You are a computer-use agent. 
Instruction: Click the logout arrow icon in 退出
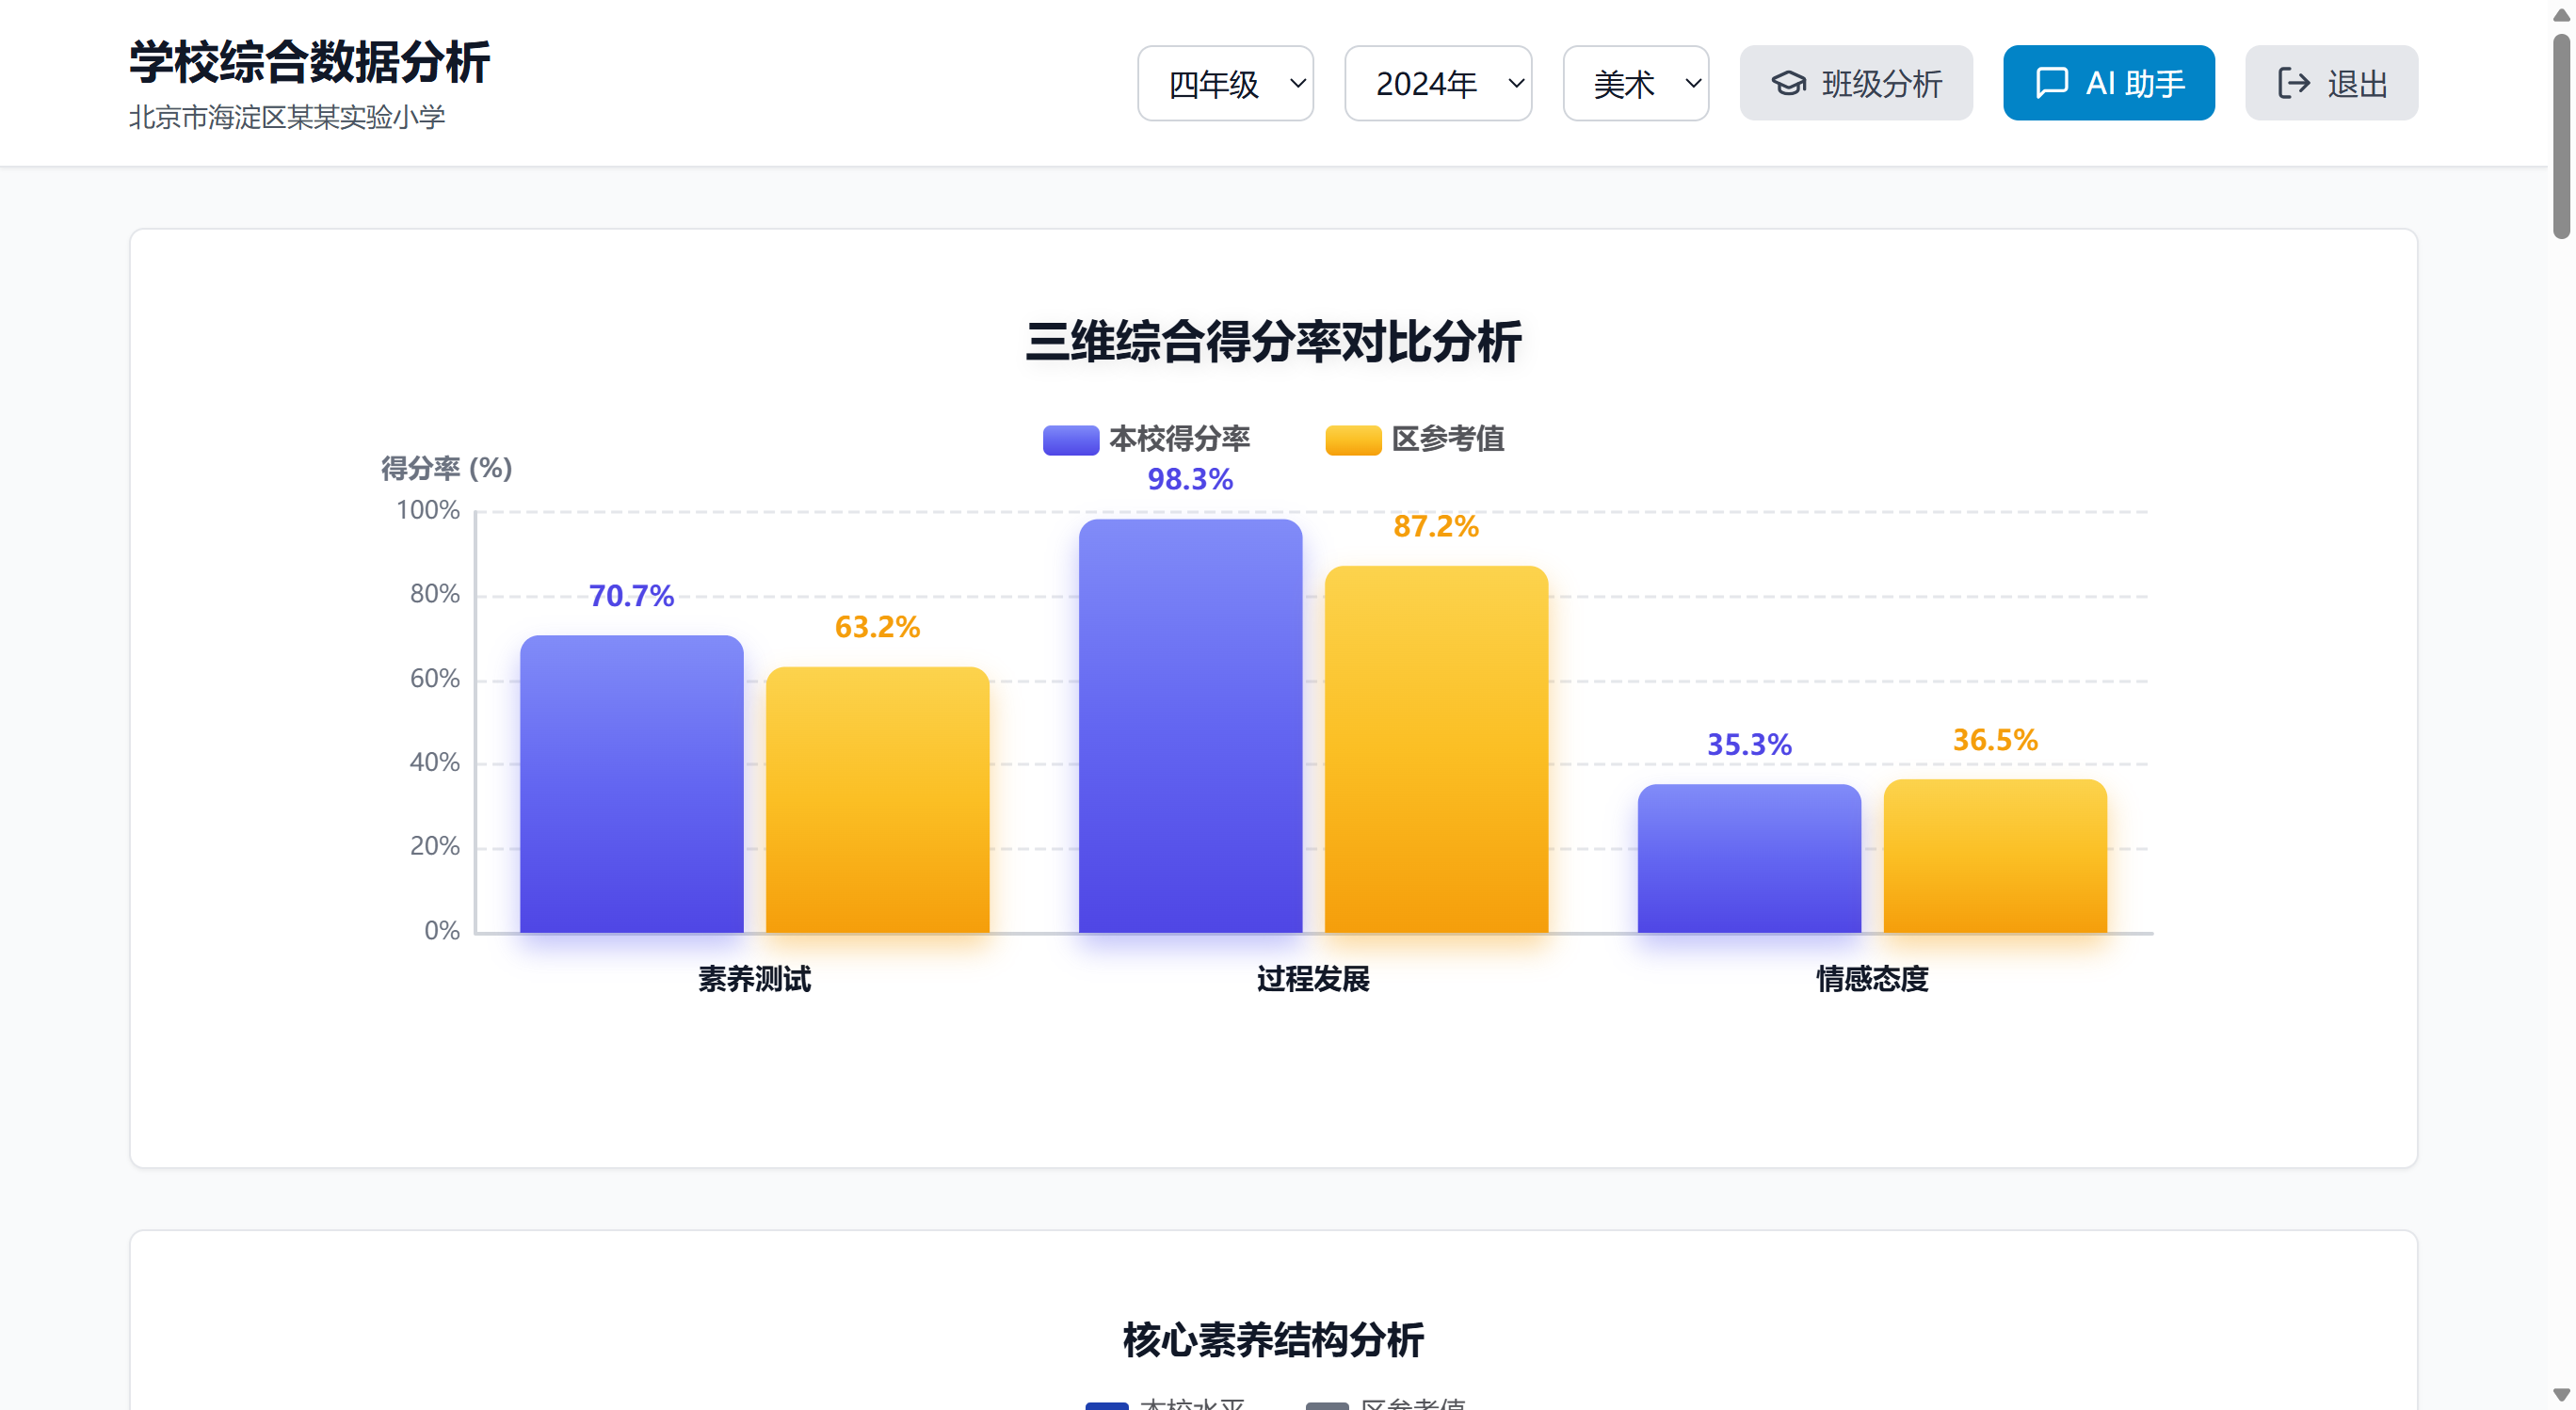2294,83
